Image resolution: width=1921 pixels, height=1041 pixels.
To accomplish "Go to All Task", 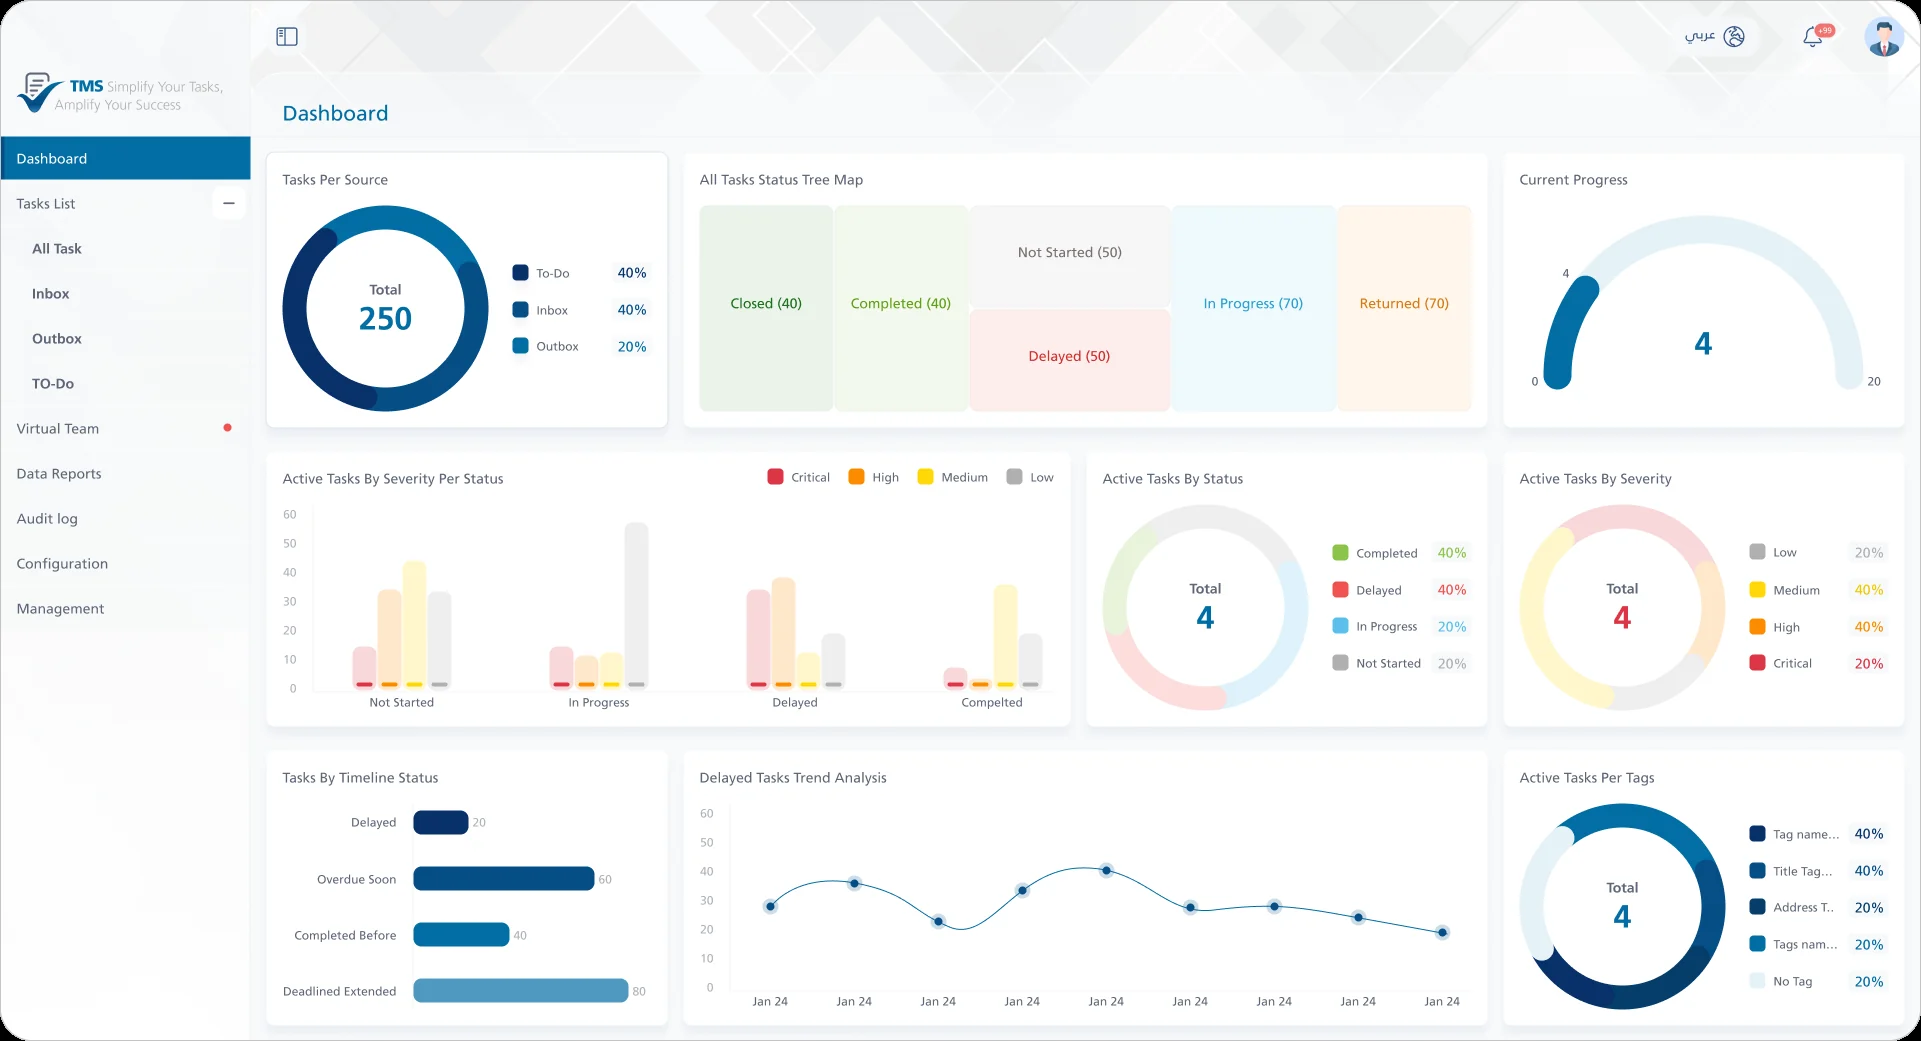I will pyautogui.click(x=57, y=249).
